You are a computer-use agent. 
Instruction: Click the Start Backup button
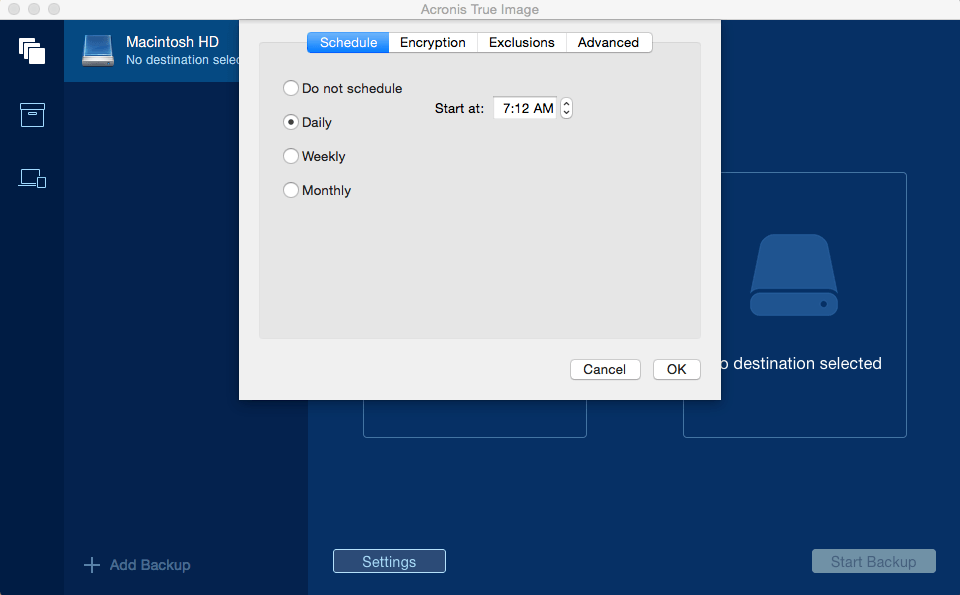(x=874, y=561)
